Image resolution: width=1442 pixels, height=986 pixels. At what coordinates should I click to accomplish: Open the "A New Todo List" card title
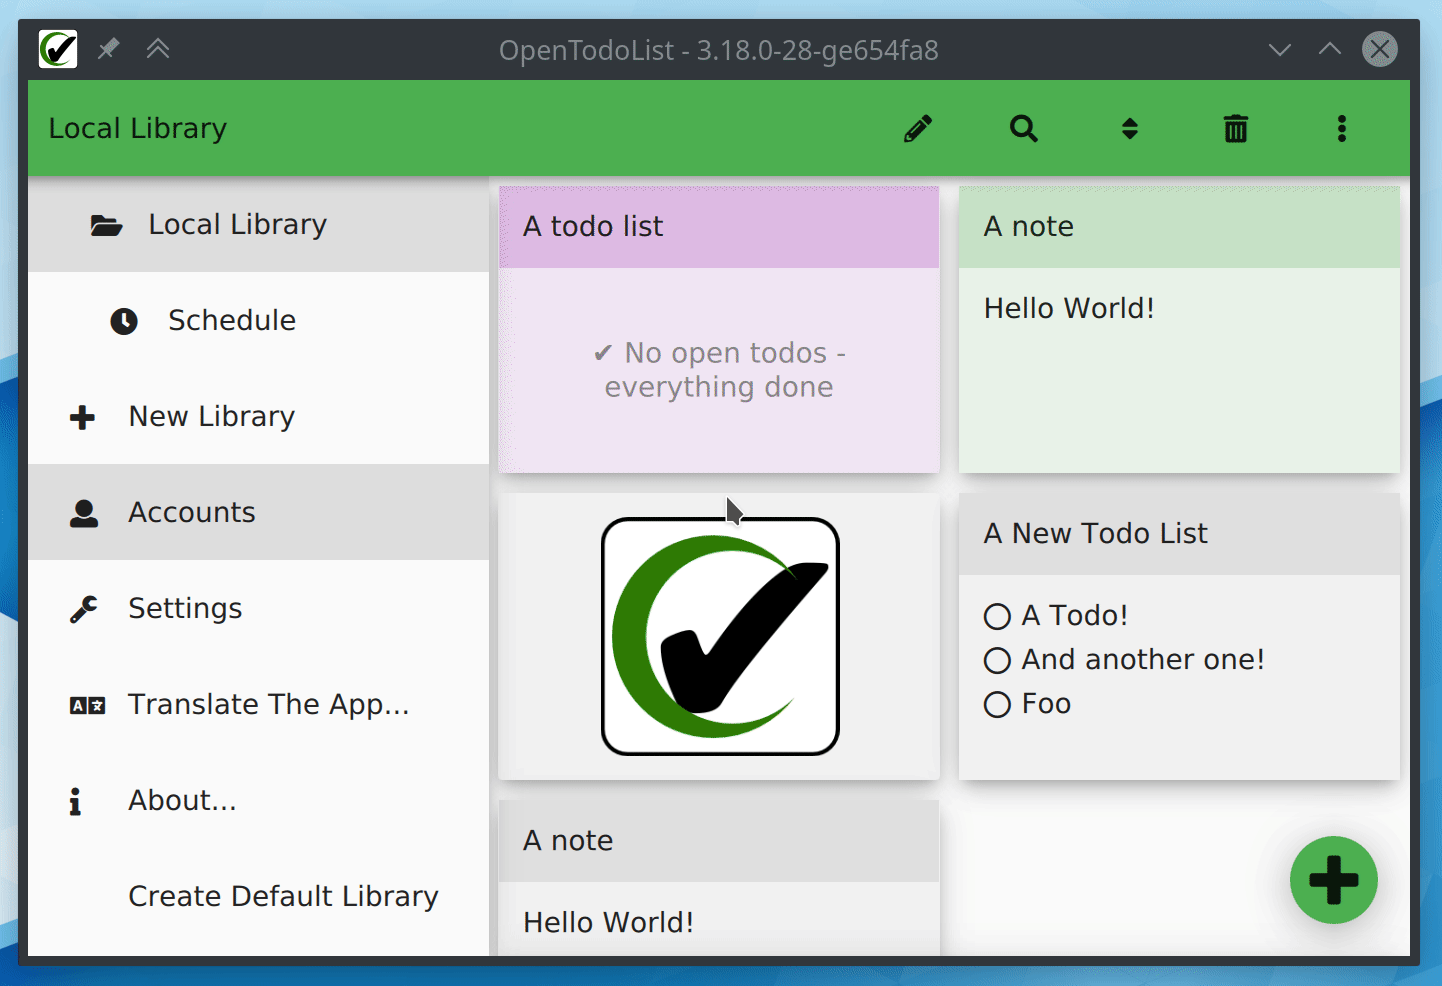[x=1096, y=534]
